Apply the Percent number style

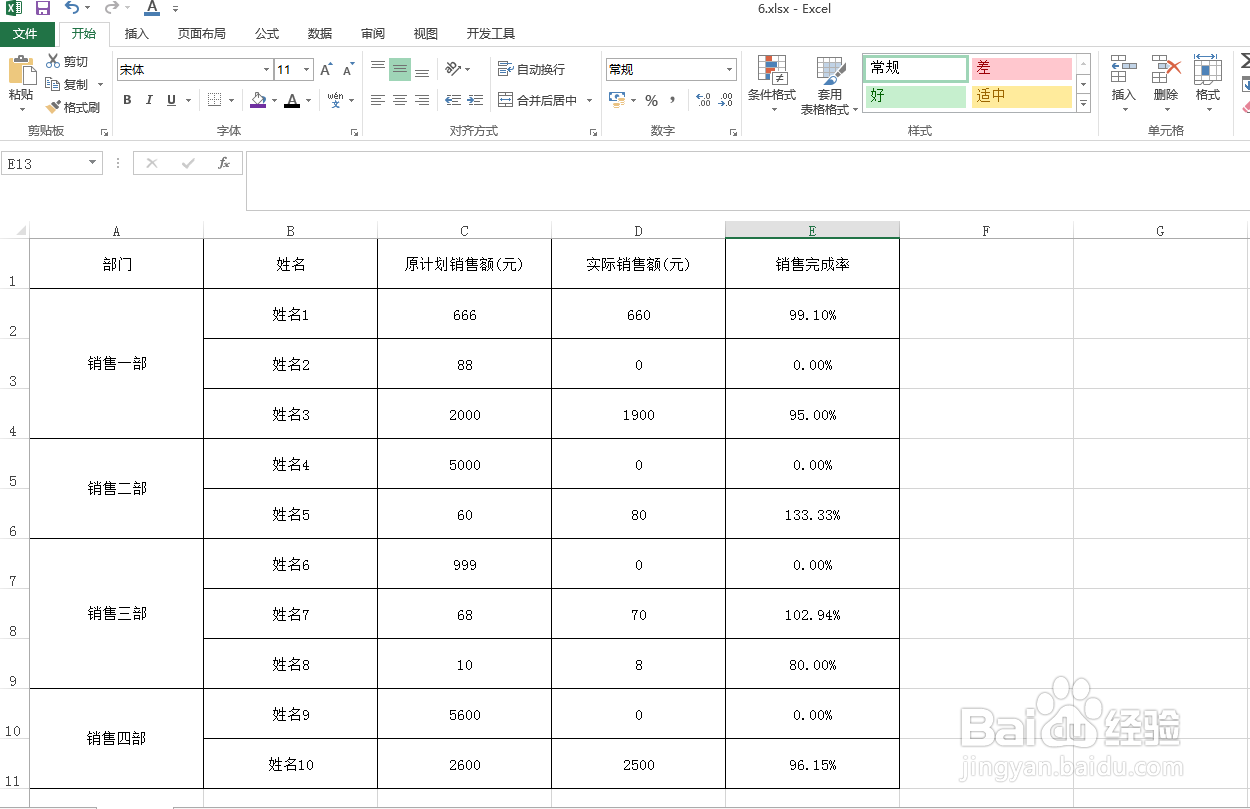point(650,100)
